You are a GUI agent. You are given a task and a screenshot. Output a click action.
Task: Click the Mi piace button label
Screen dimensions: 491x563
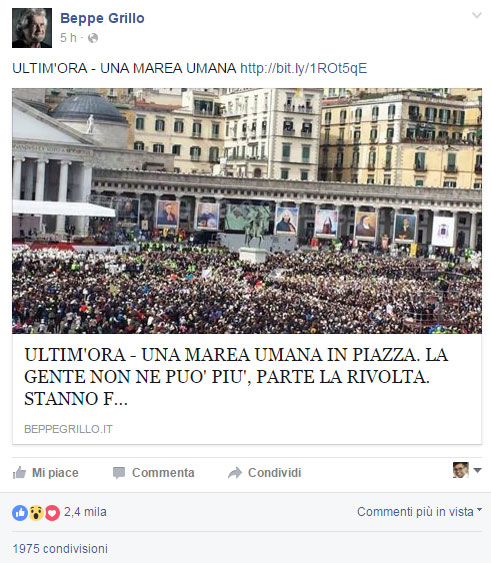[x=55, y=473]
